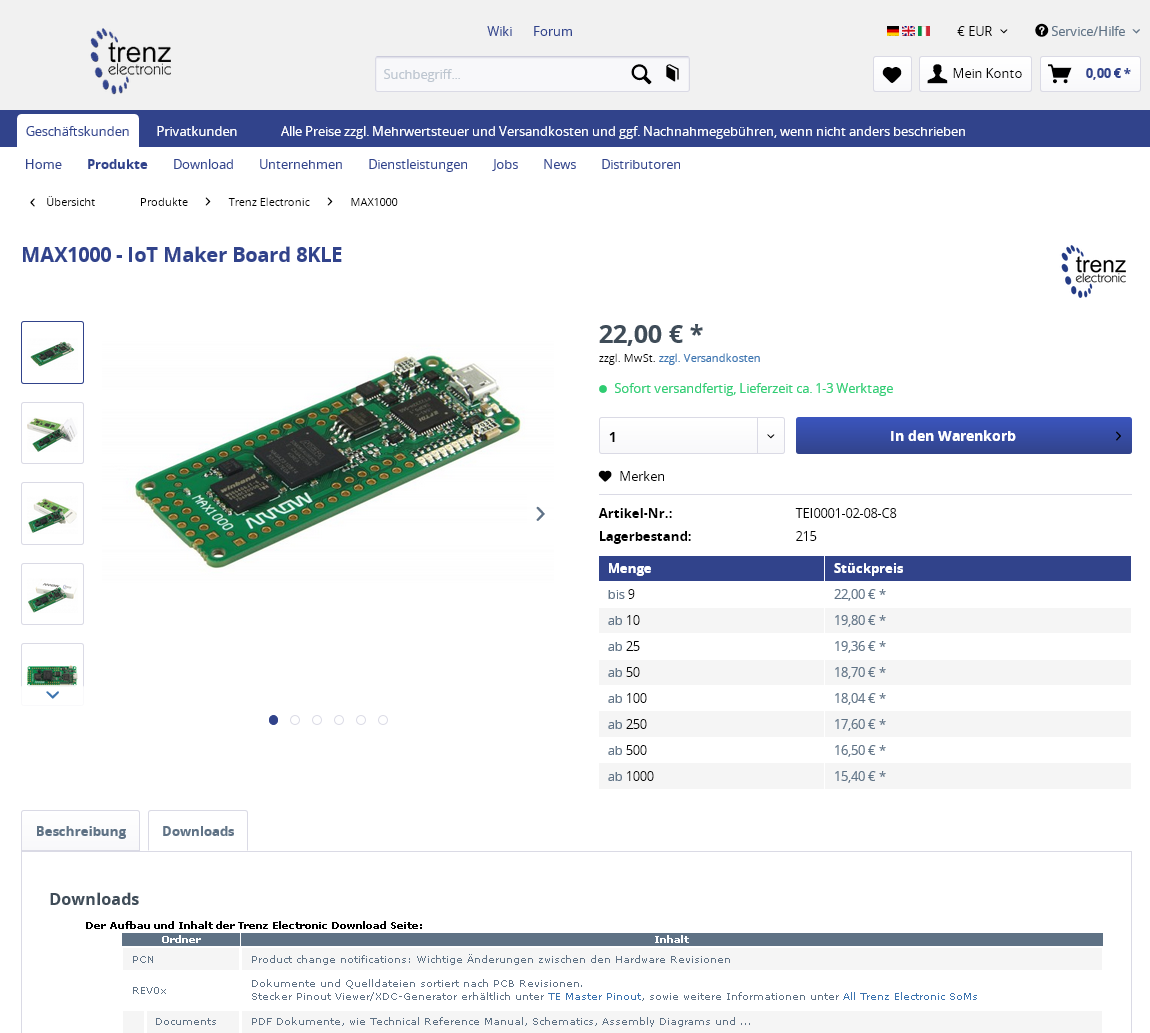Open the EUR currency dropdown
1150x1033 pixels.
click(982, 32)
